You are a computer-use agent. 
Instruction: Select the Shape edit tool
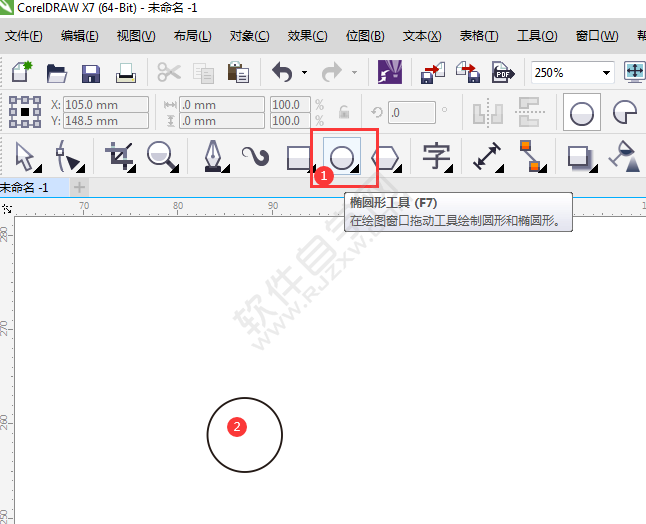click(70, 157)
